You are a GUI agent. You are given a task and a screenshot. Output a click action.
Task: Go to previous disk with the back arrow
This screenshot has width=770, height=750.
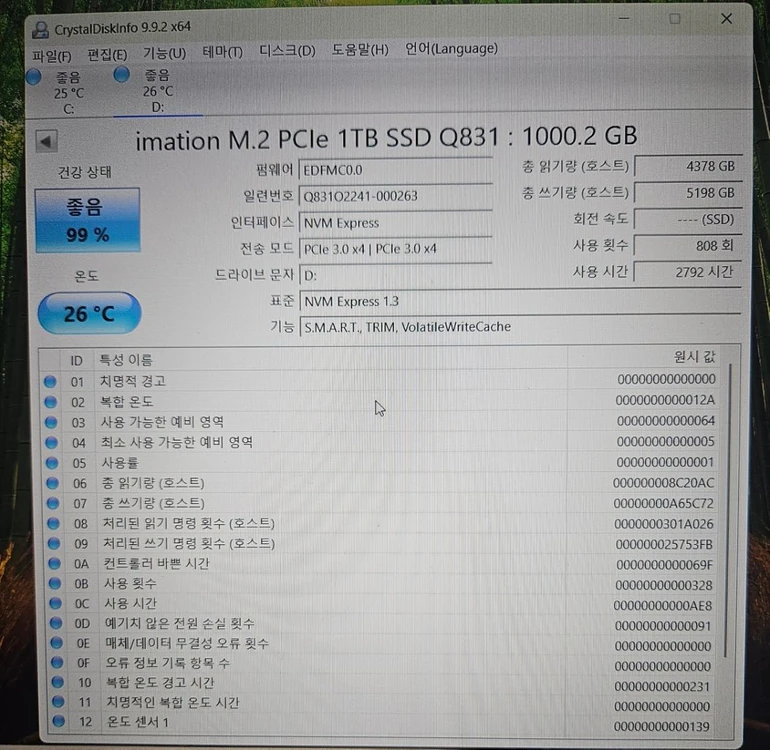(x=47, y=141)
